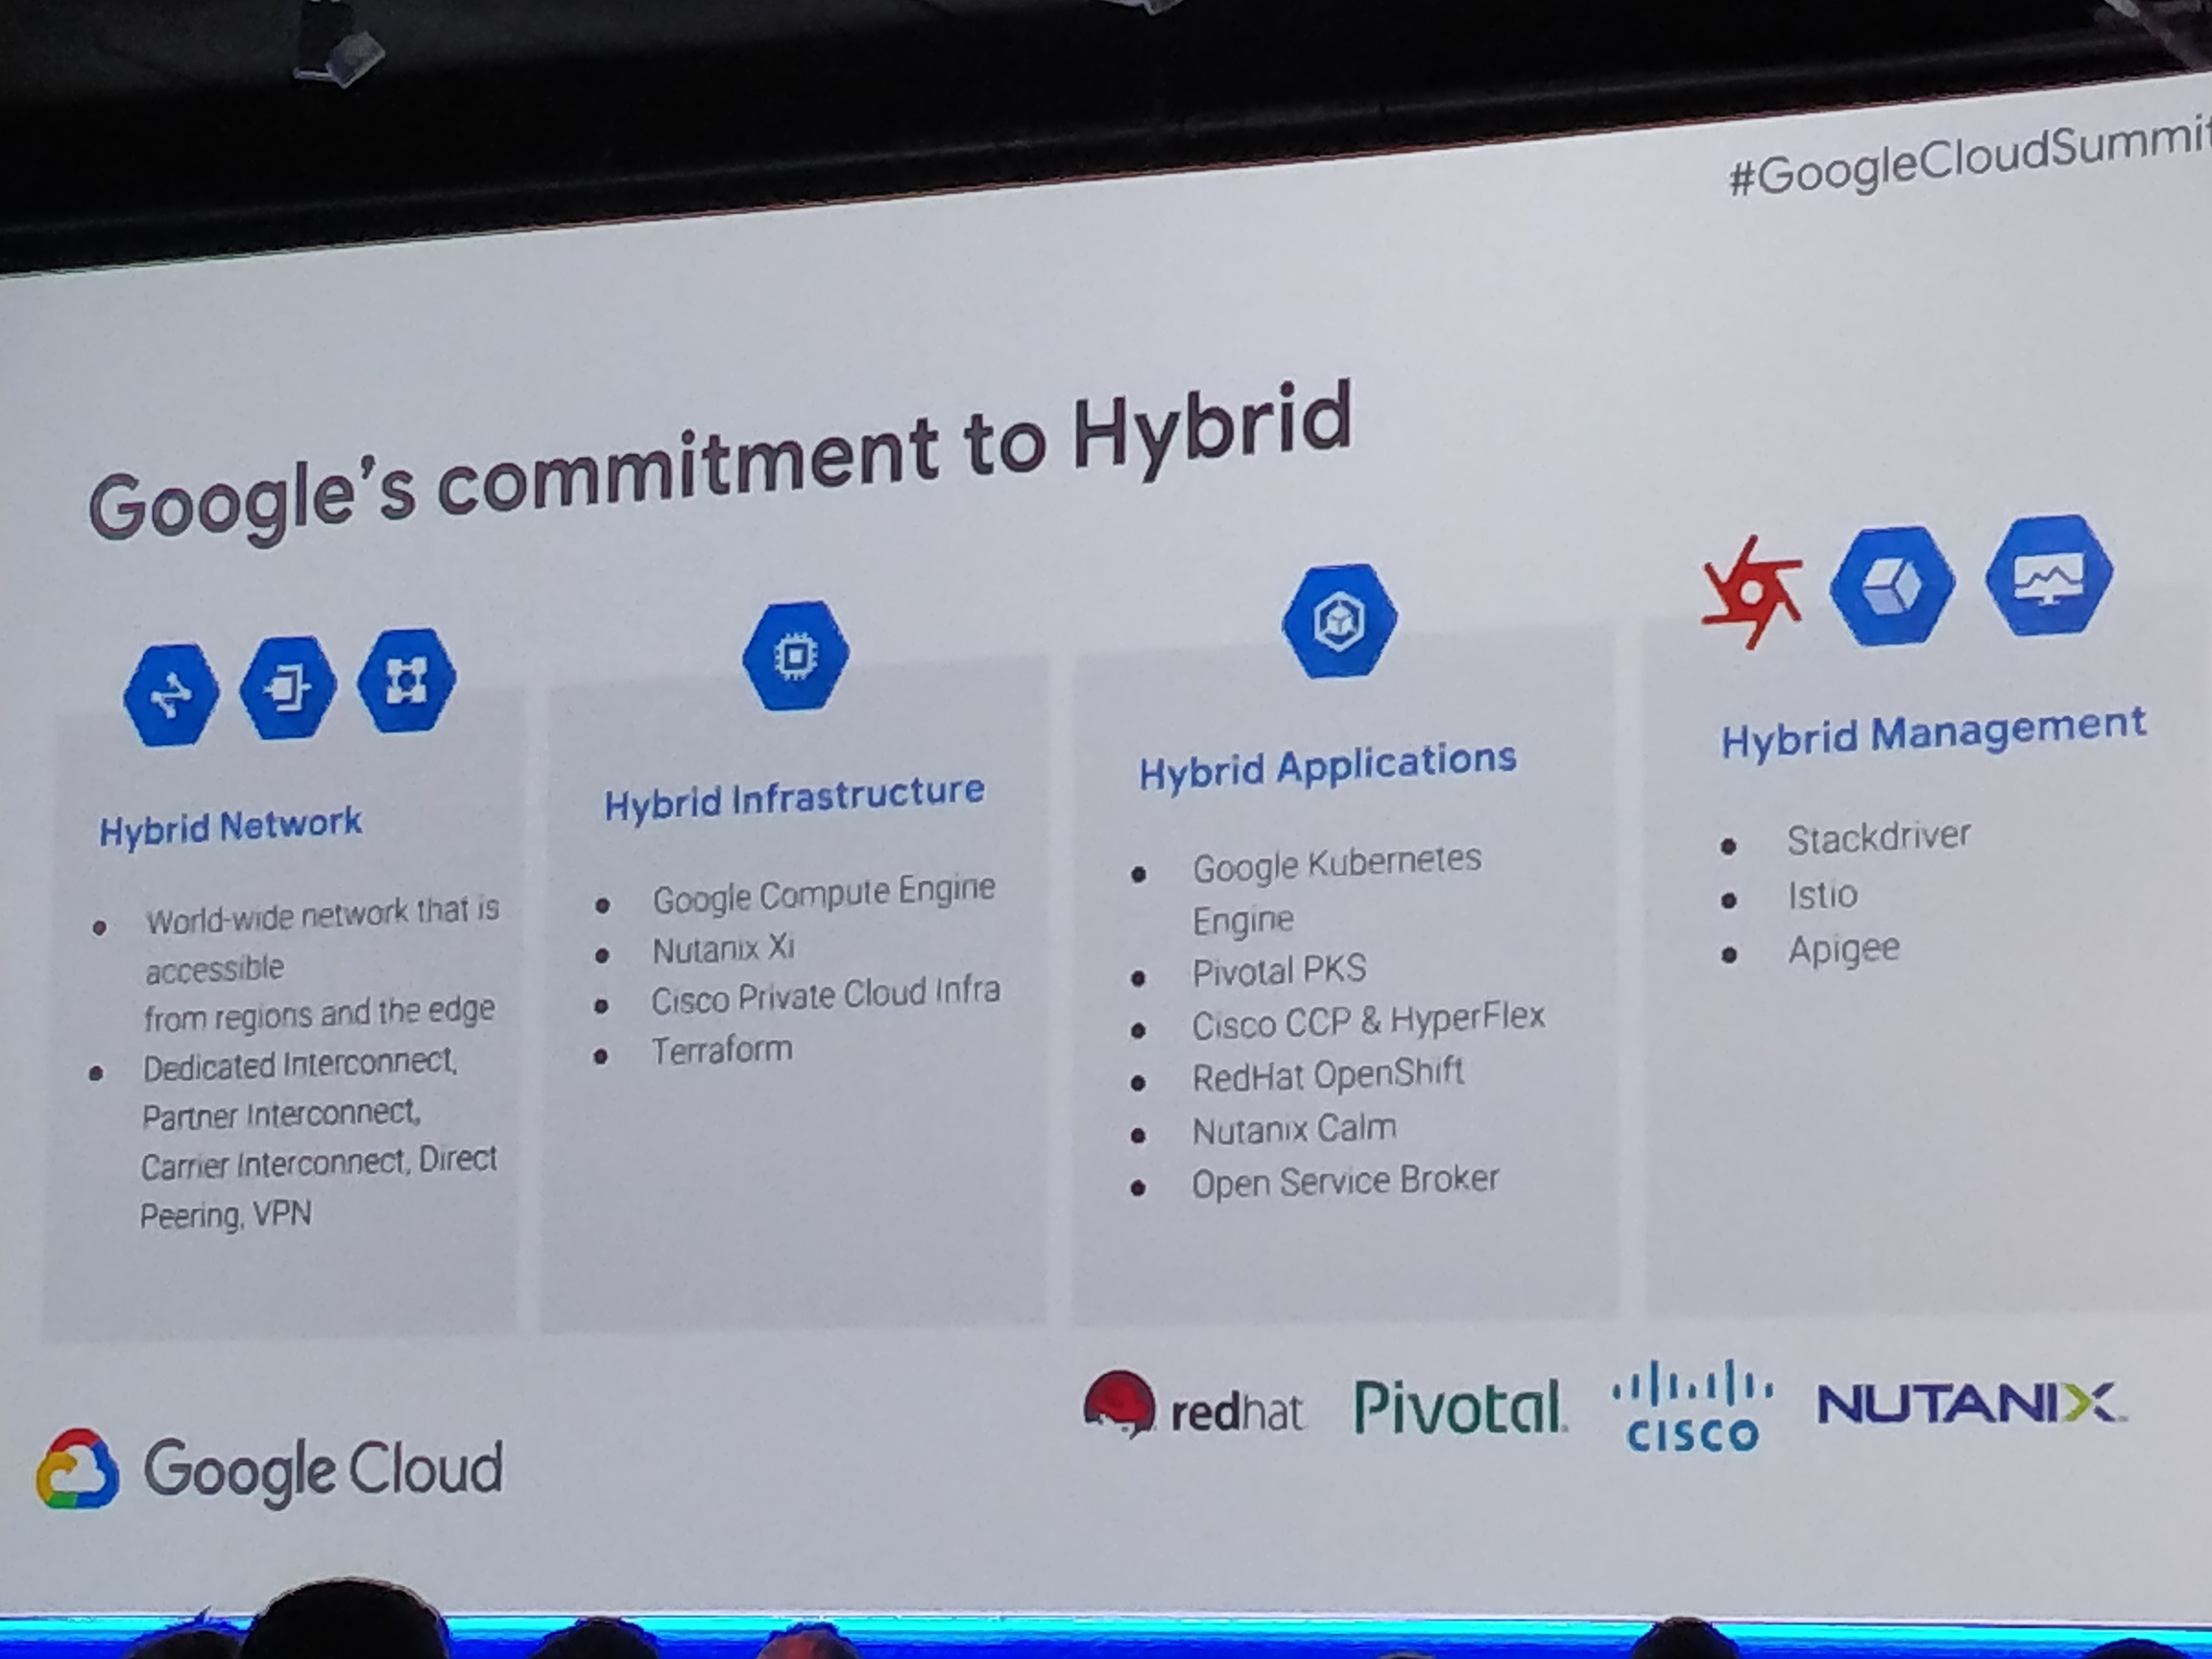Click the red pinwheel icon above Hybrid Management
The image size is (2212, 1659).
[1752, 593]
